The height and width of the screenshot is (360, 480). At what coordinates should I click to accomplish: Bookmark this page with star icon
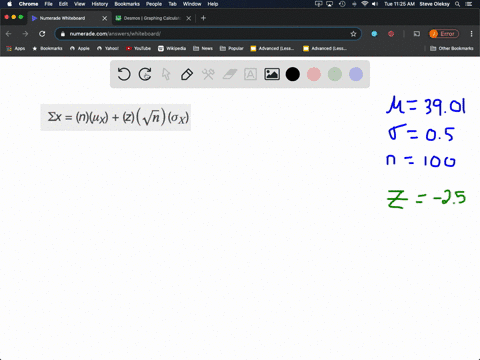[x=353, y=34]
